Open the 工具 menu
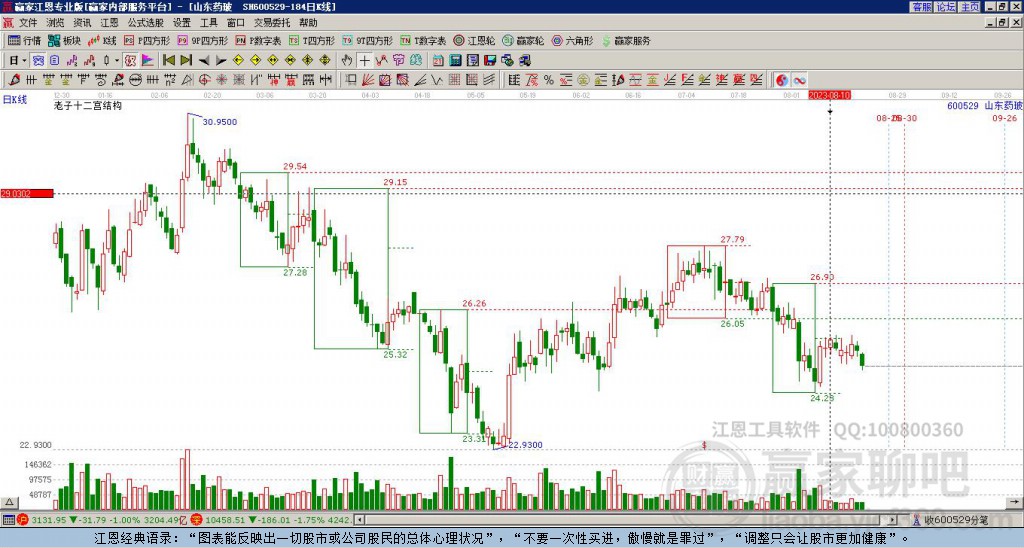Image resolution: width=1024 pixels, height=548 pixels. click(209, 23)
